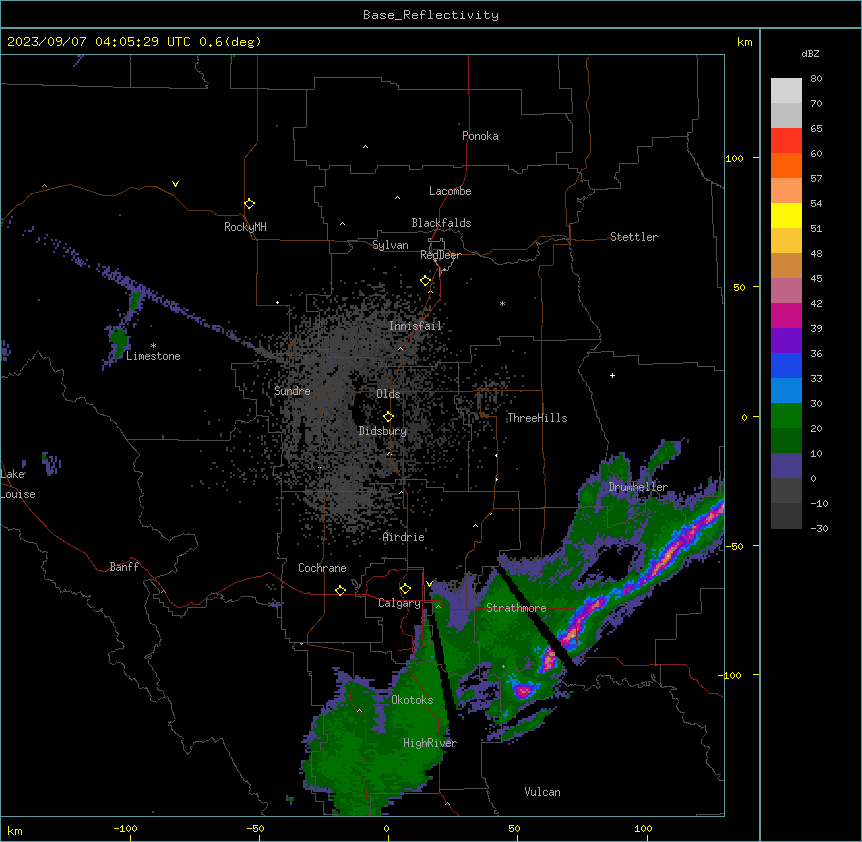Click the 80 value on dBZ scale
Viewport: 862px width, 842px height.
[816, 79]
